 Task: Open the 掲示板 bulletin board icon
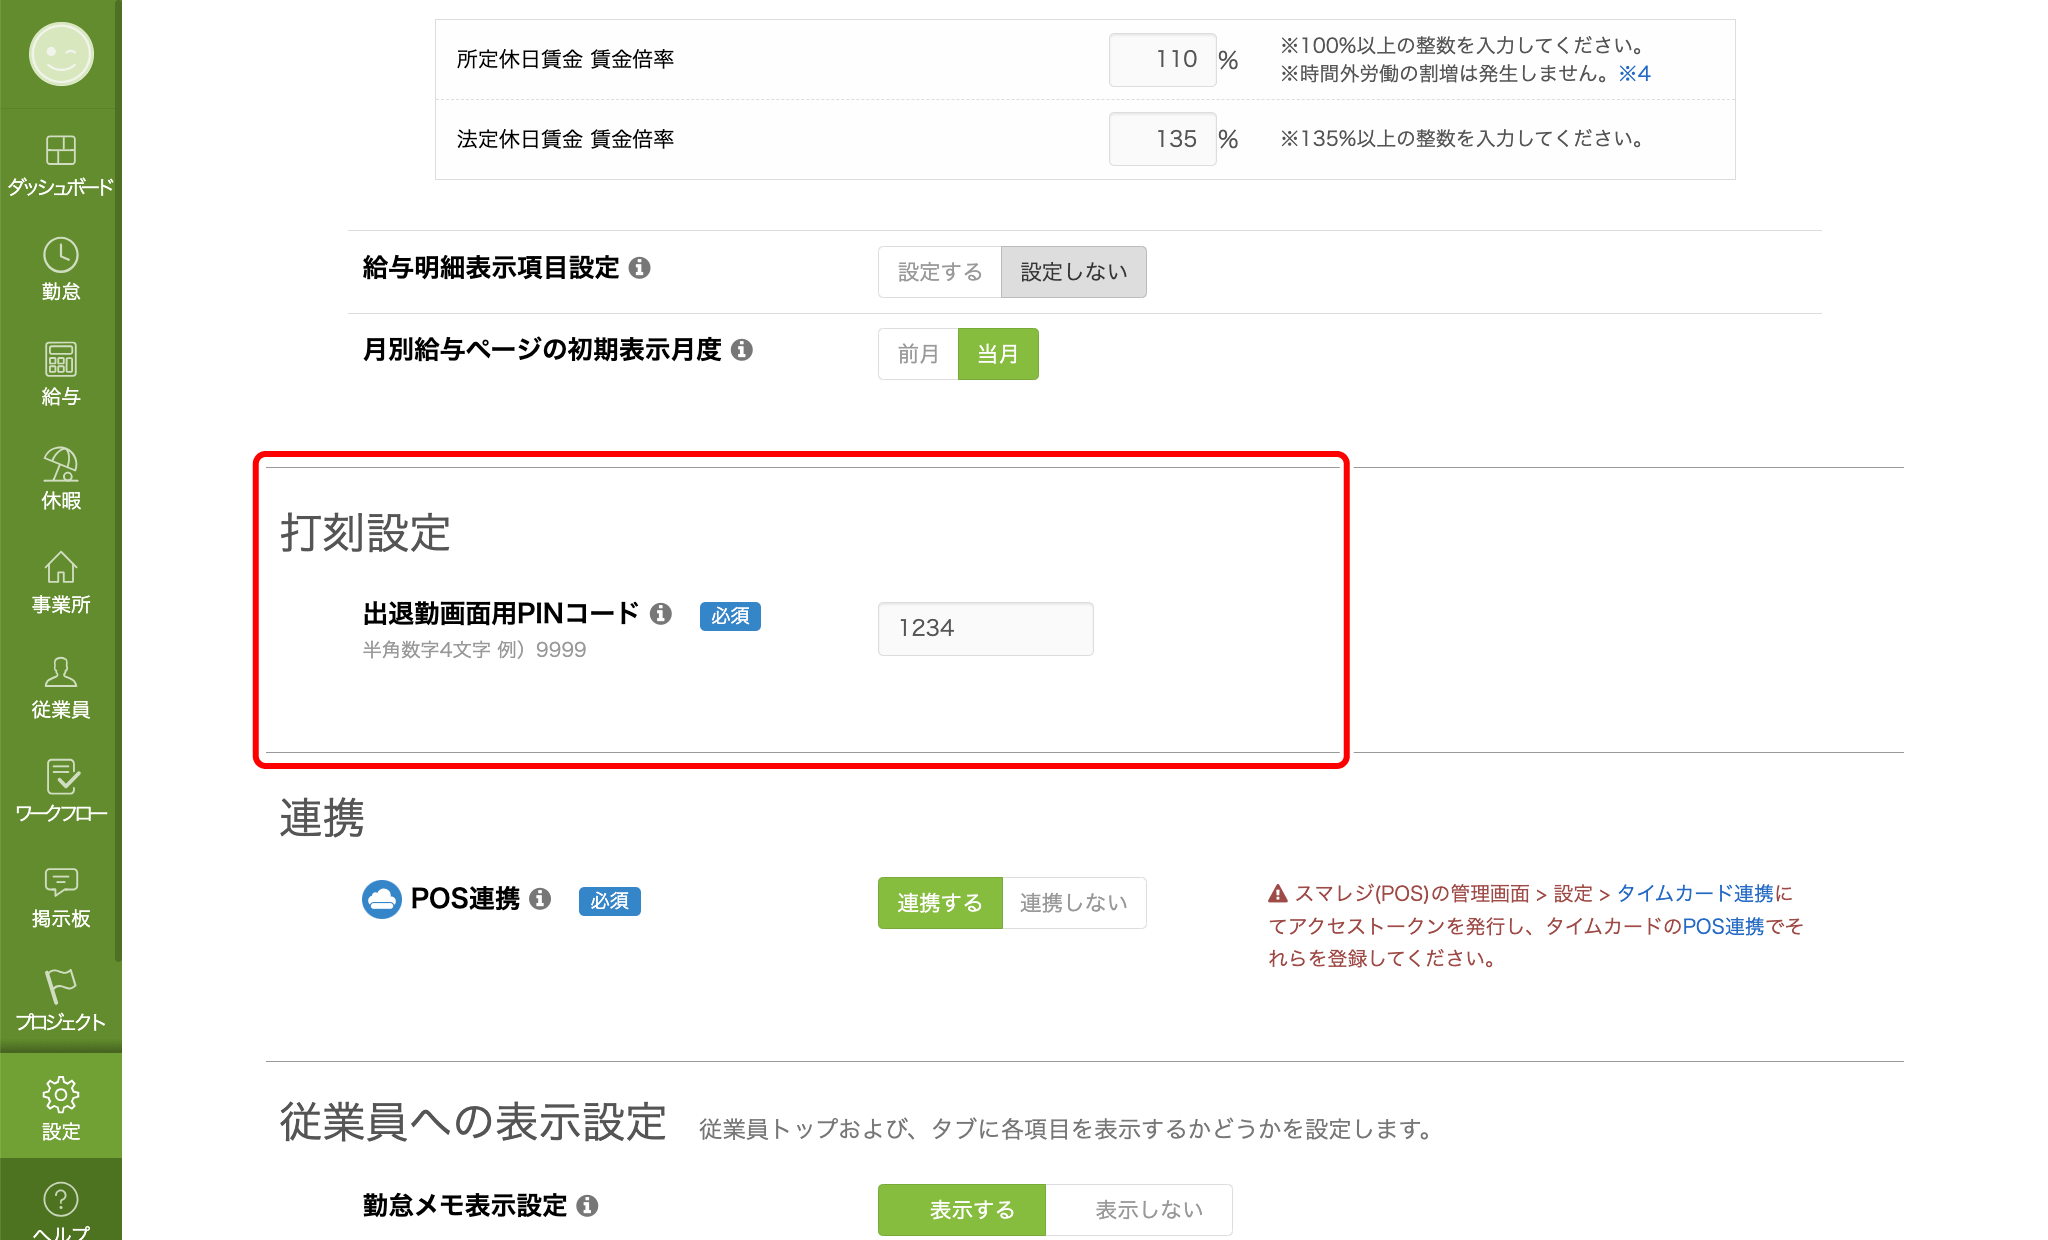click(x=60, y=894)
